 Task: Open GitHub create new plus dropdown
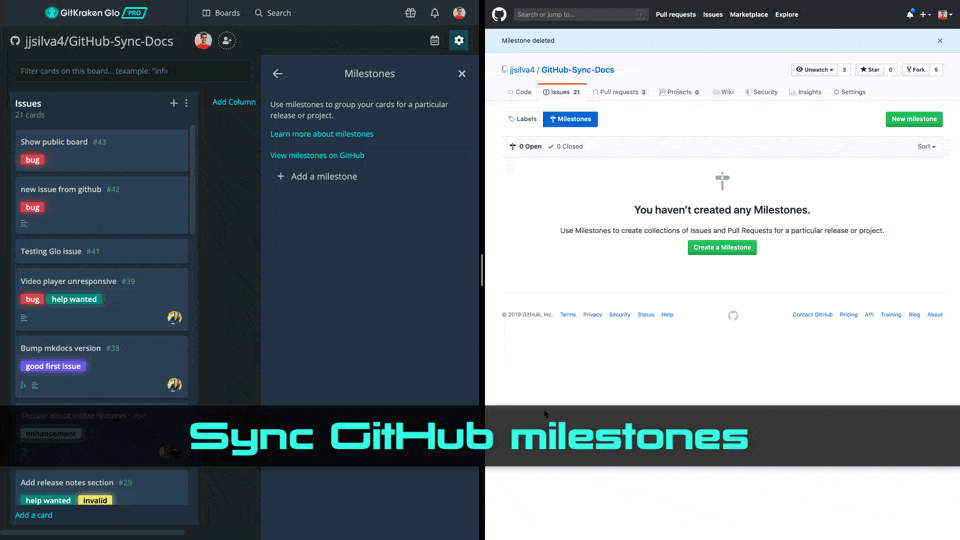[925, 14]
